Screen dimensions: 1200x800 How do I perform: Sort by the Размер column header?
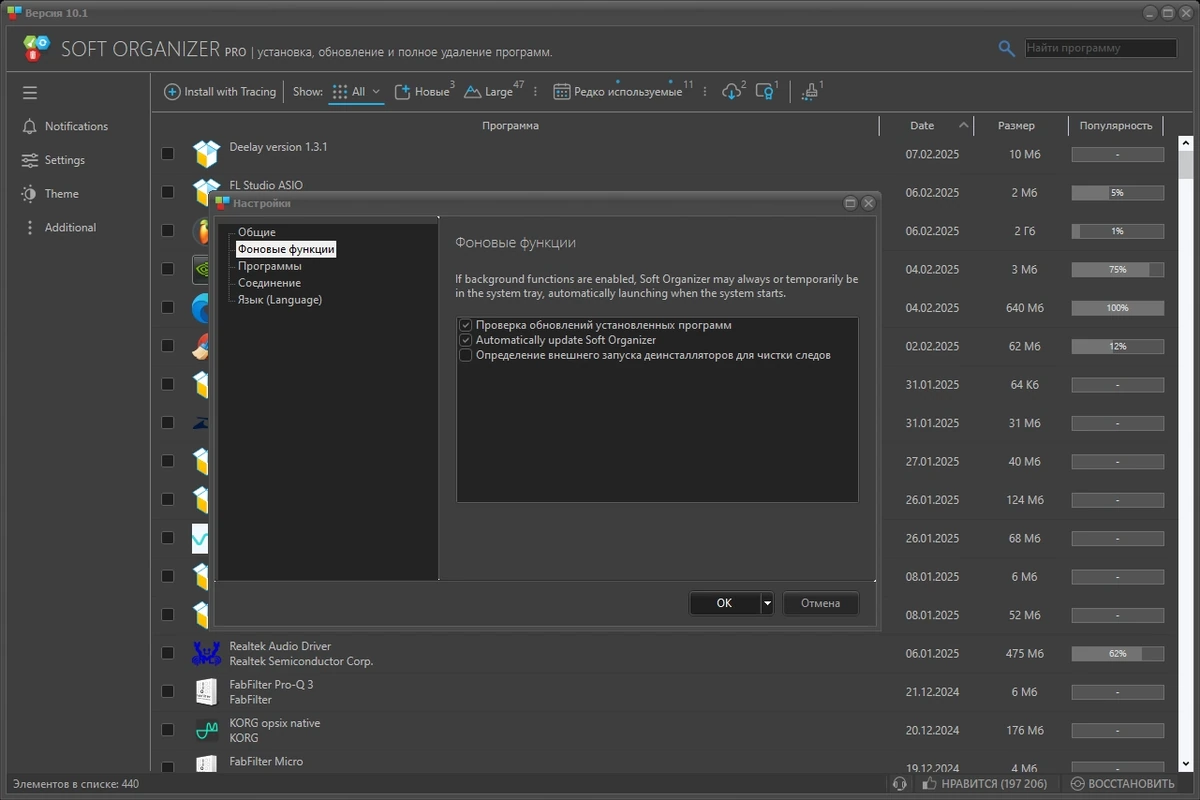(1016, 126)
